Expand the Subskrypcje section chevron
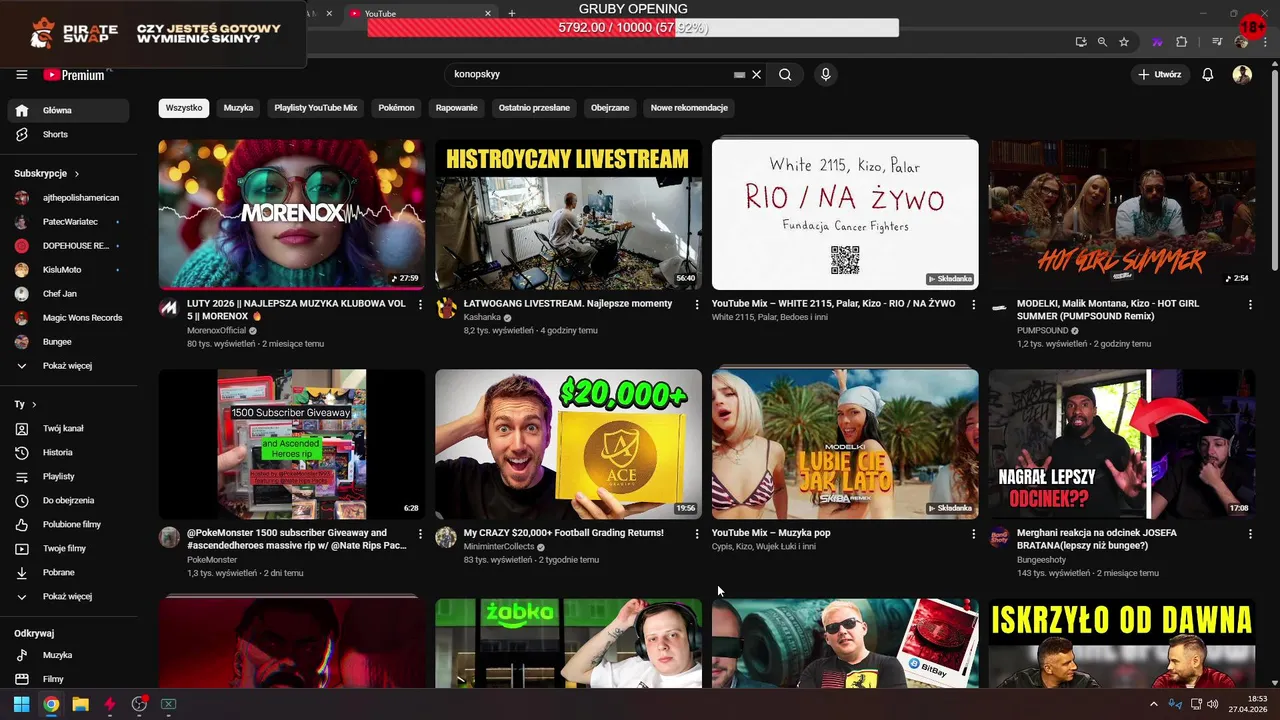The width and height of the screenshot is (1280, 720). (x=77, y=174)
